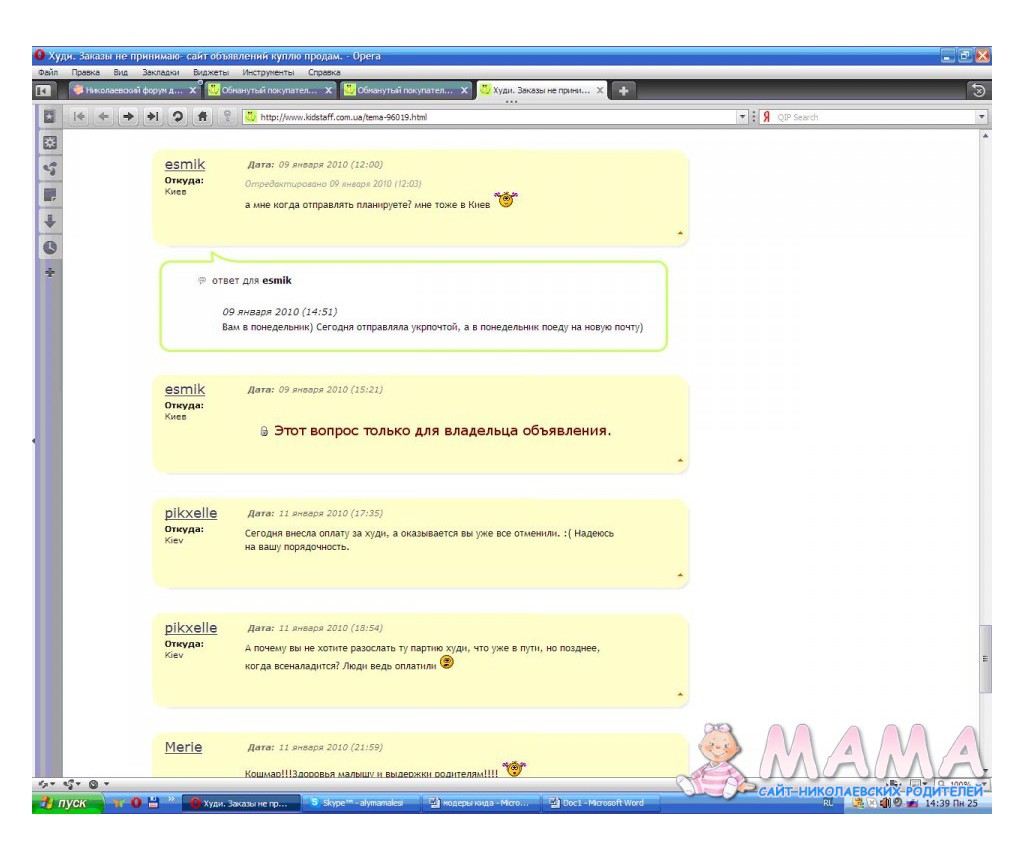Screen dimensions: 1024x860
Task: Click the new tab plus button
Action: click(623, 90)
